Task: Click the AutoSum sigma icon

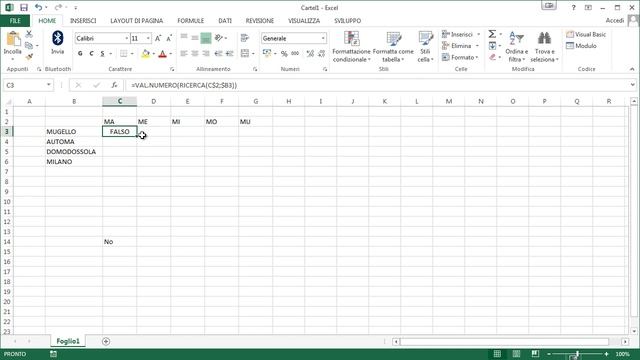Action: point(492,34)
